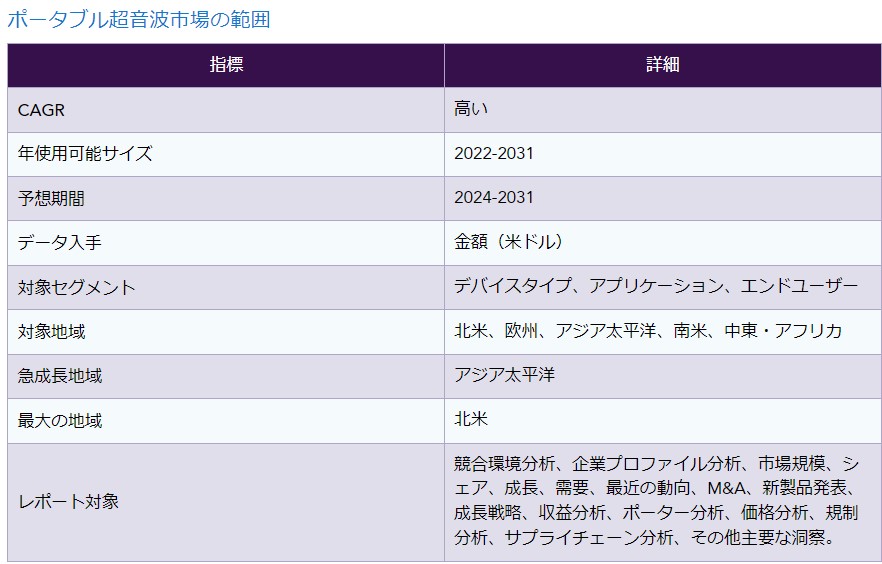Click the 競合環境分析 report coverage cell
This screenshot has height=564, width=882.
click(663, 502)
